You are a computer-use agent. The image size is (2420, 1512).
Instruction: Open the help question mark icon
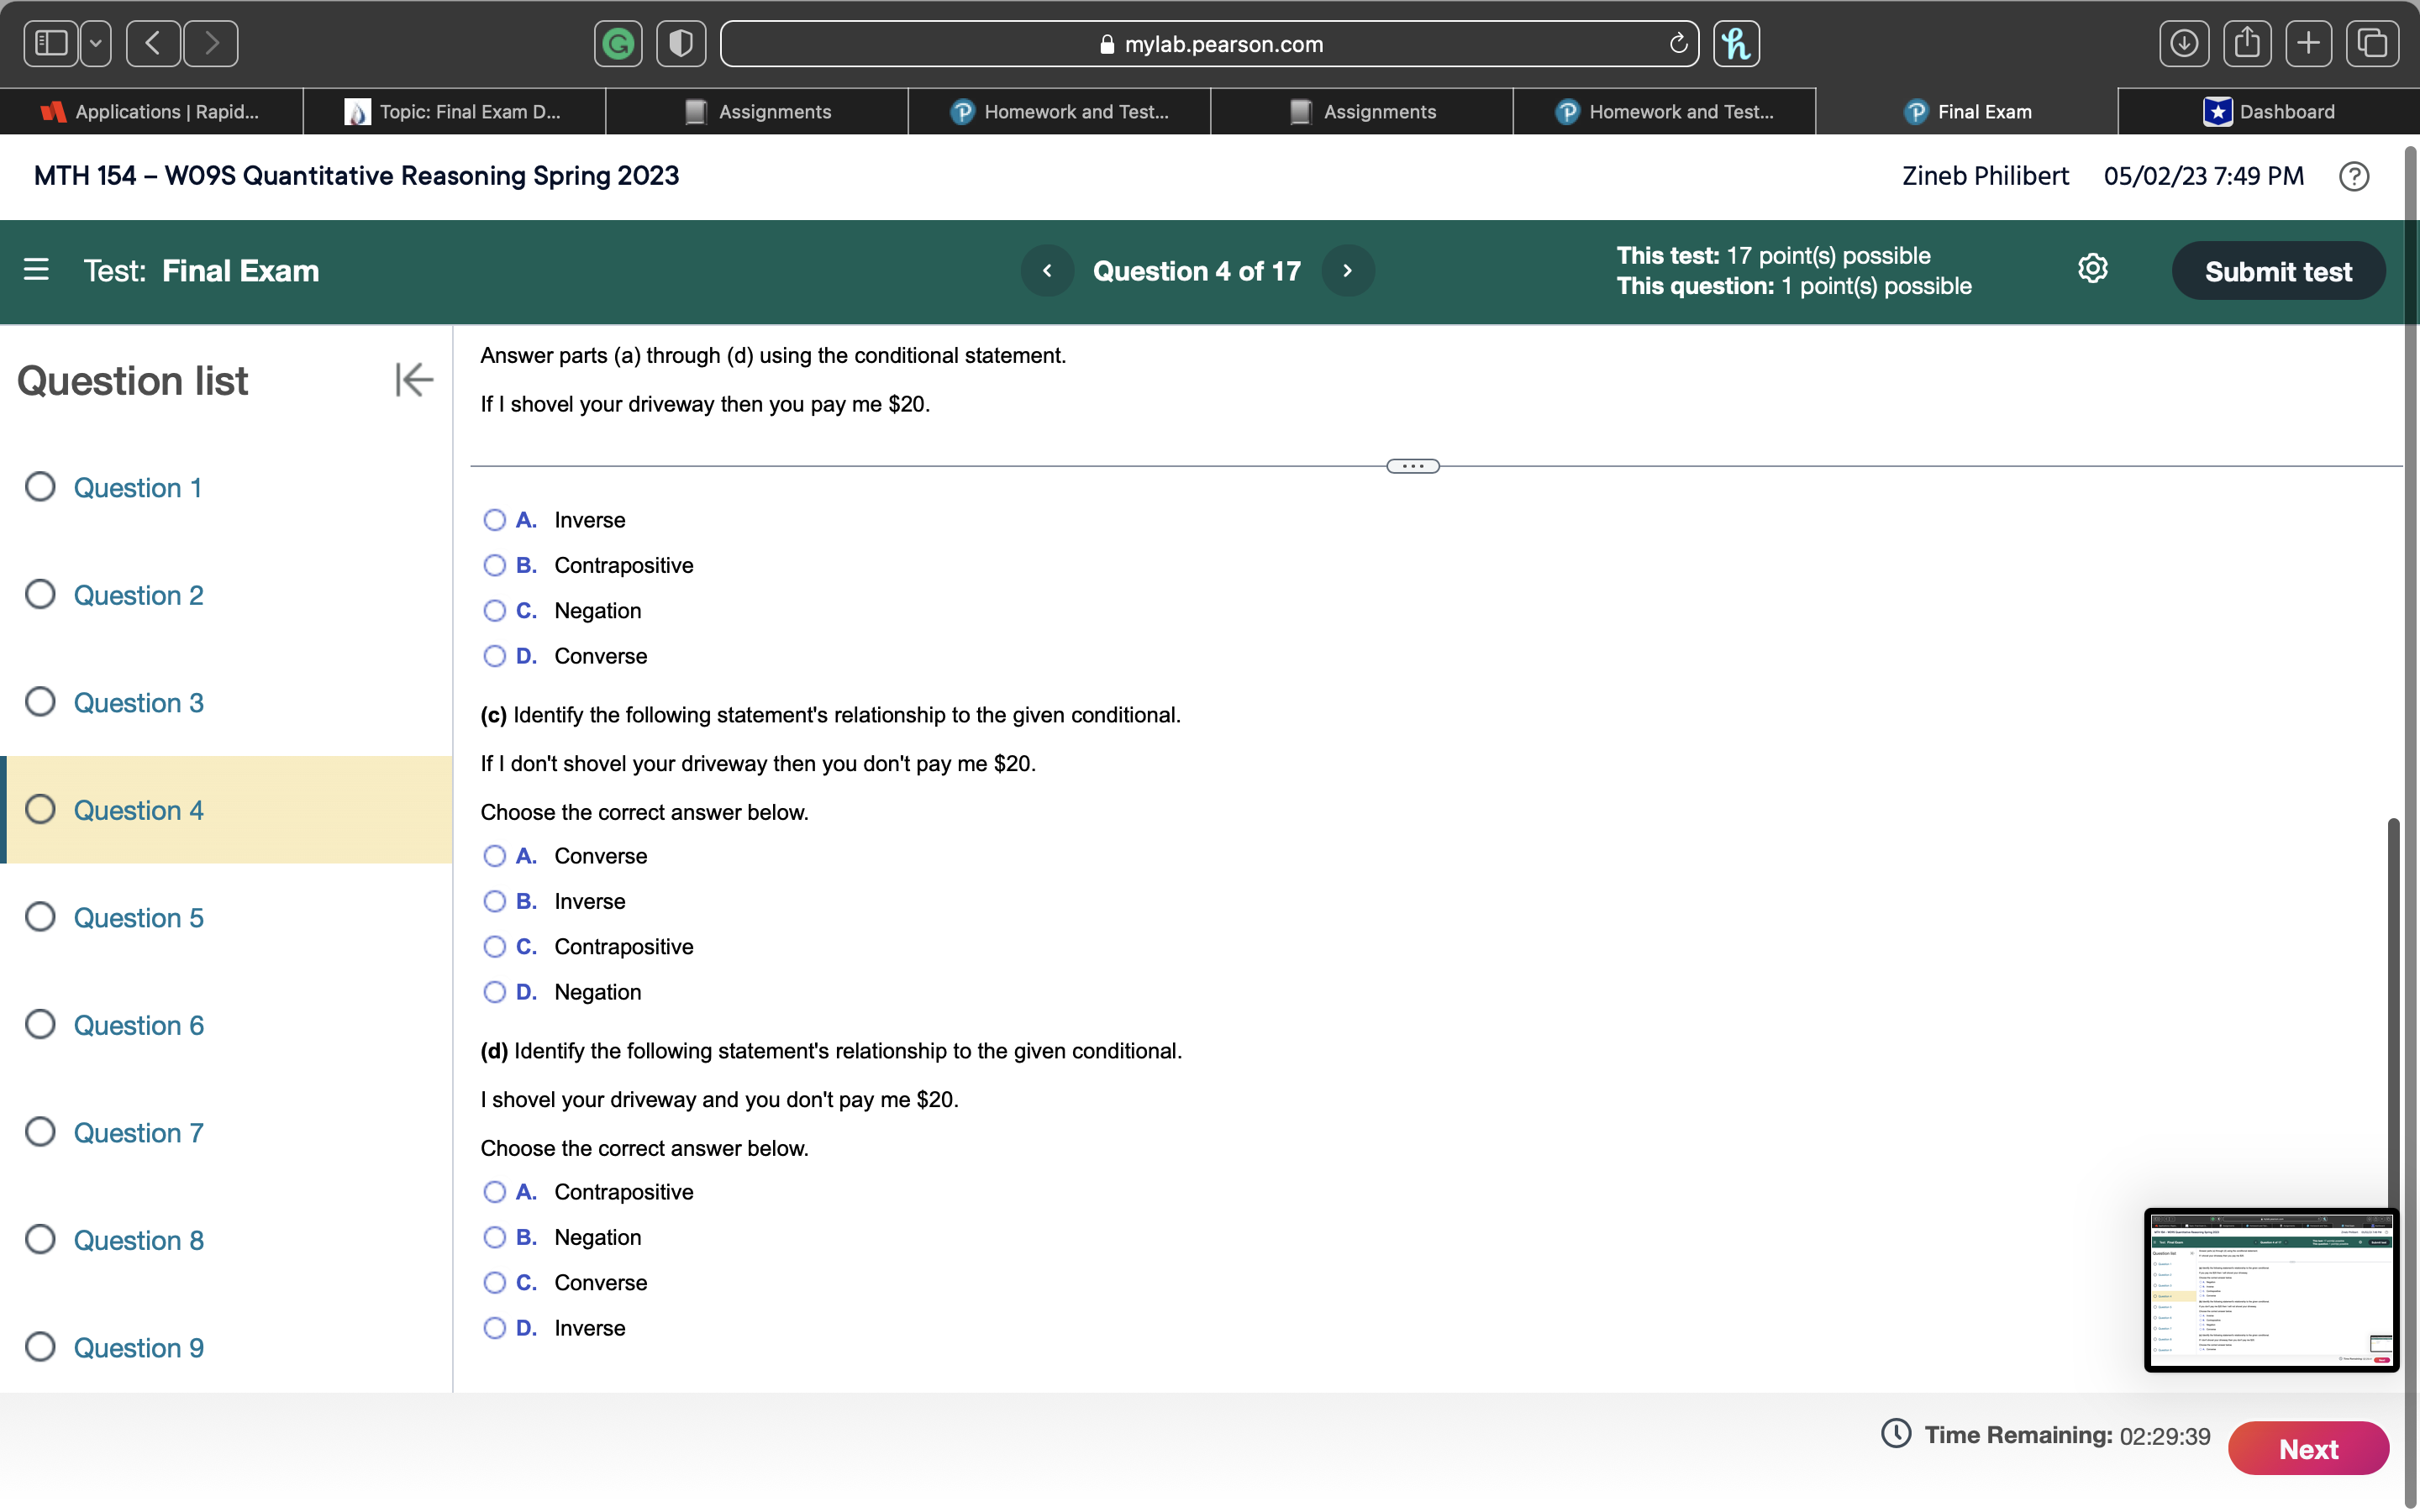coord(2354,176)
